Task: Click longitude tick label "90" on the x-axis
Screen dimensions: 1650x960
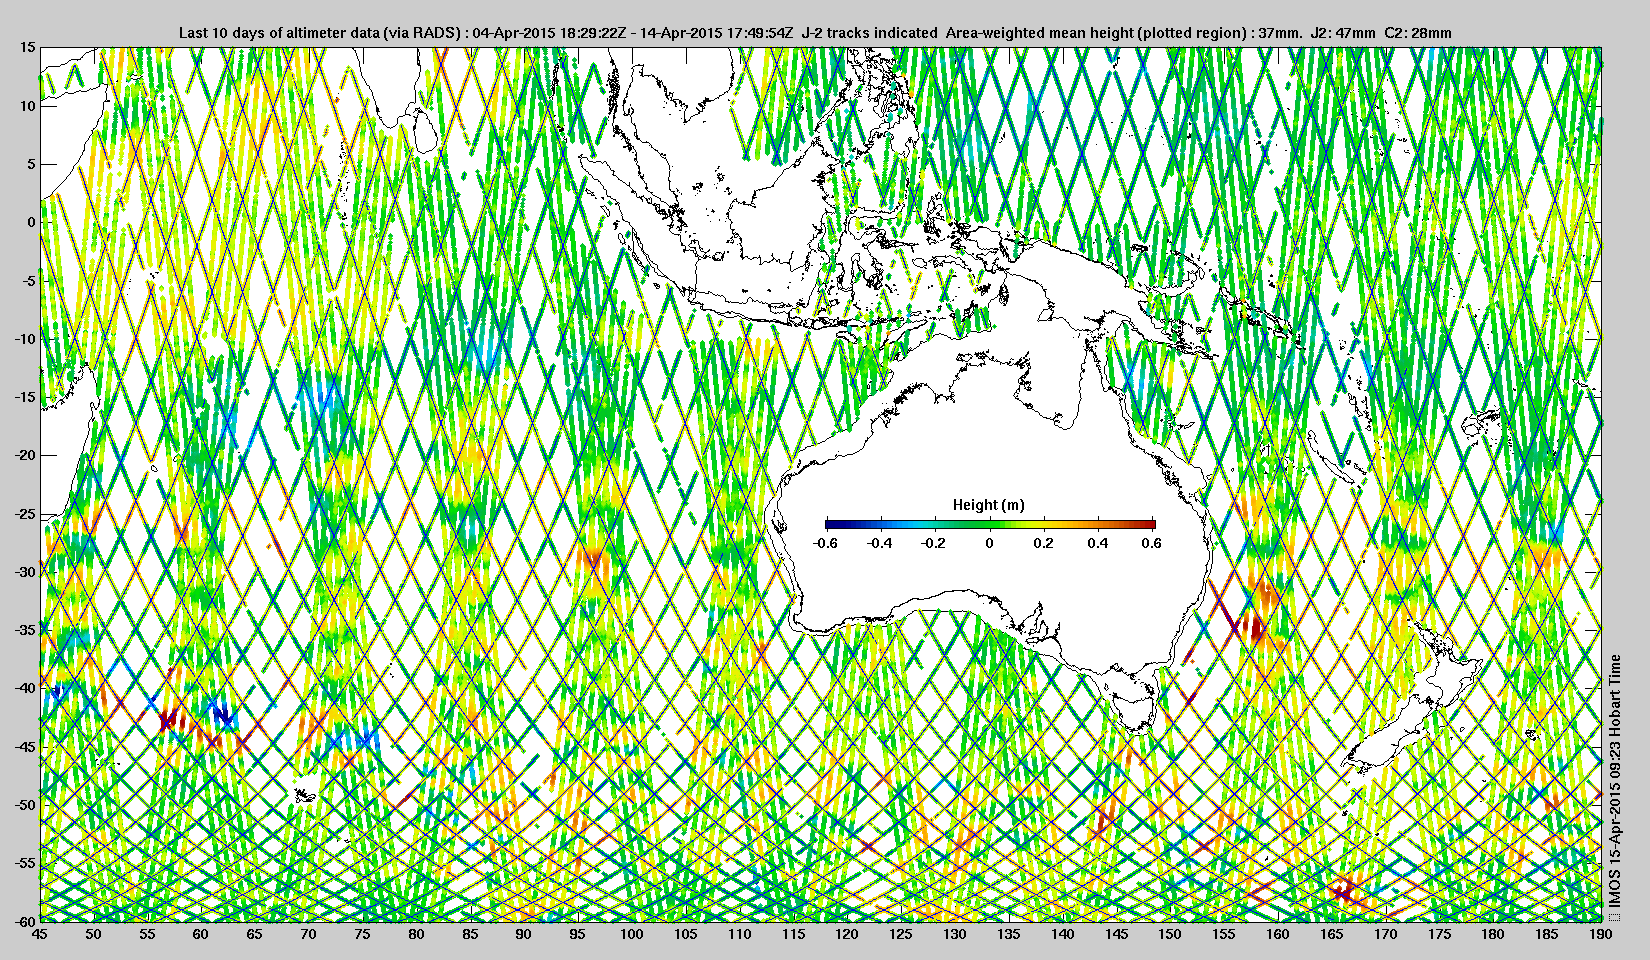Action: [523, 934]
